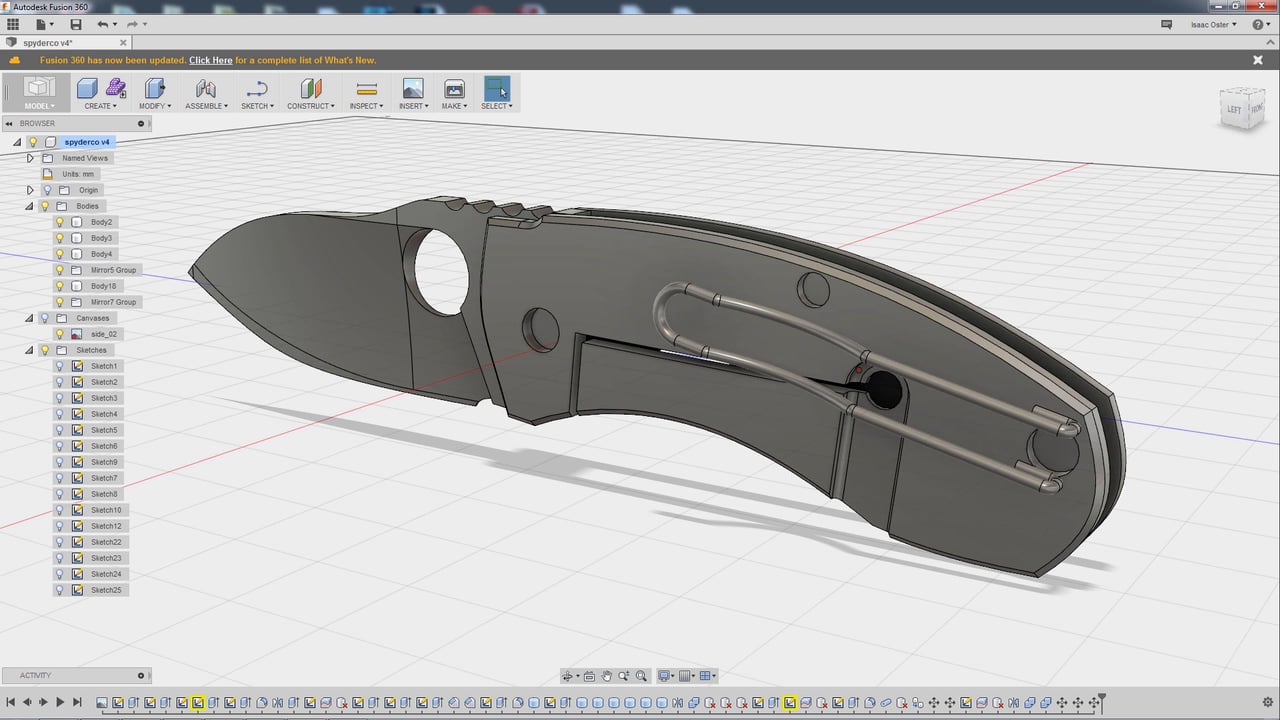This screenshot has height=720, width=1280.
Task: Open the Insert image tool
Action: [412, 89]
